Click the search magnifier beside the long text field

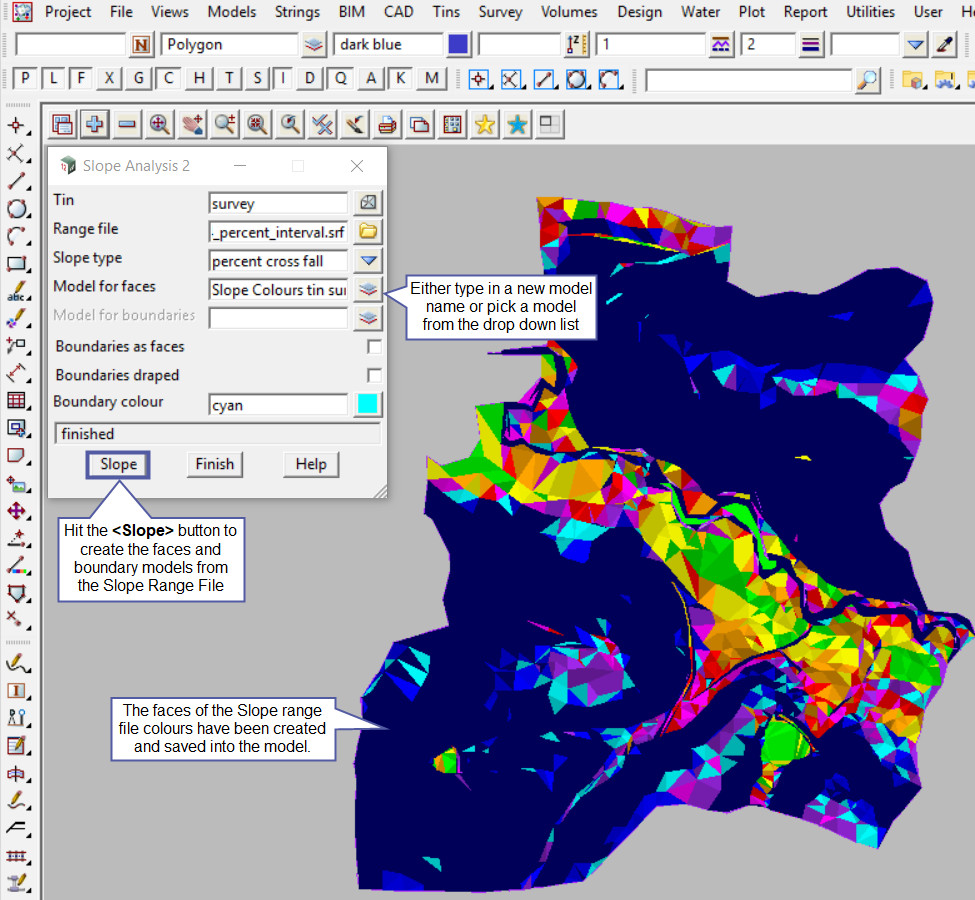[x=868, y=80]
